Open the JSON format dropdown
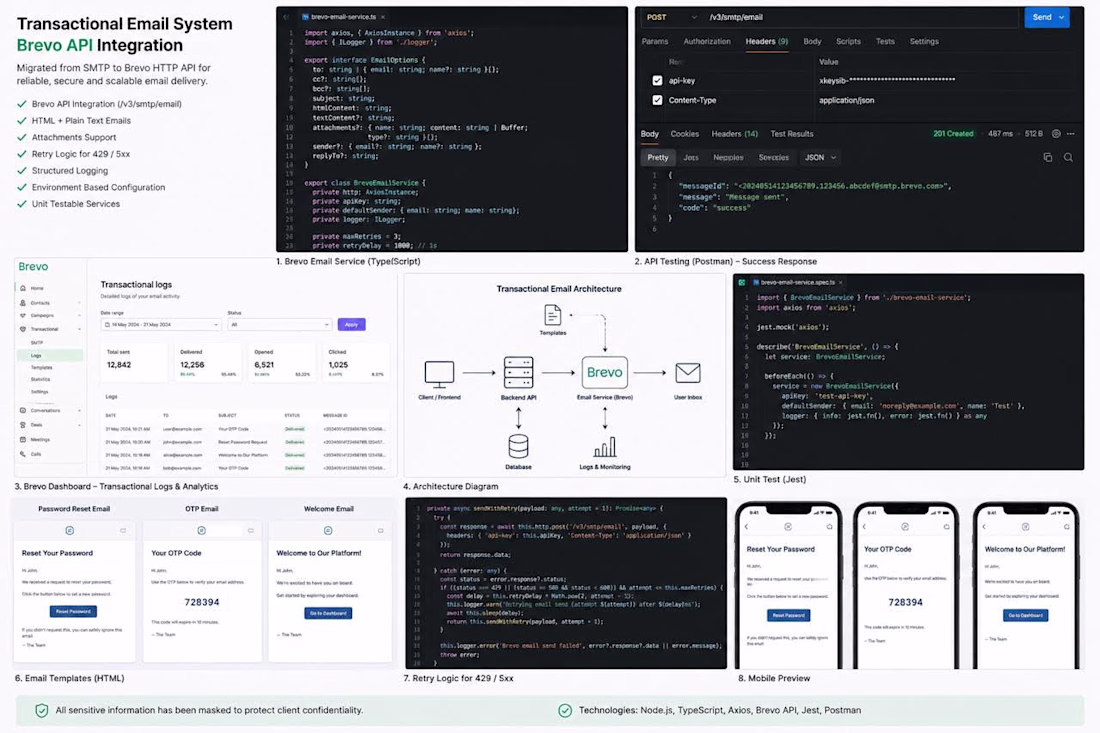Image resolution: width=1100 pixels, height=733 pixels. click(x=820, y=158)
